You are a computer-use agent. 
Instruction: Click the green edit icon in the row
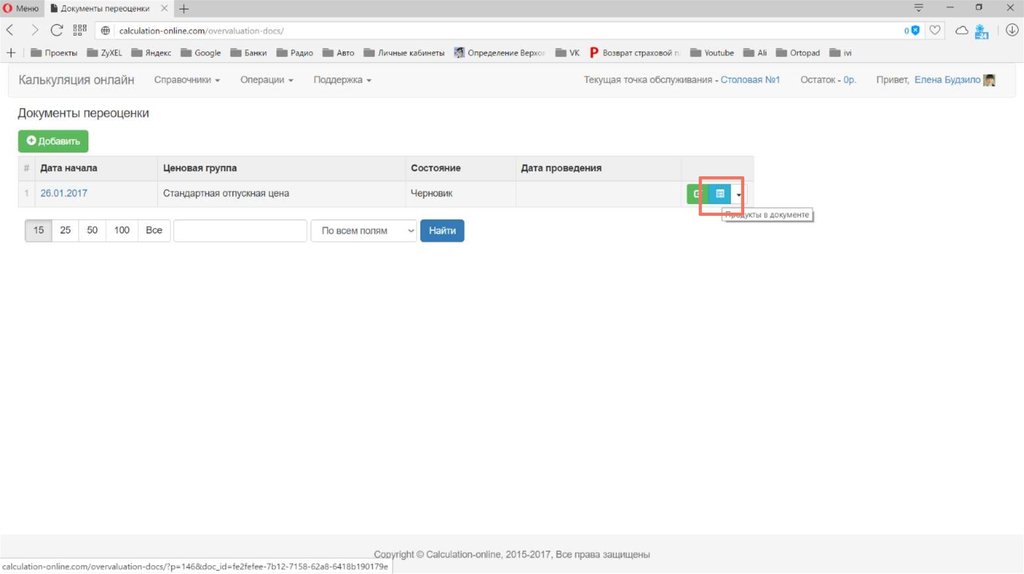pyautogui.click(x=697, y=194)
